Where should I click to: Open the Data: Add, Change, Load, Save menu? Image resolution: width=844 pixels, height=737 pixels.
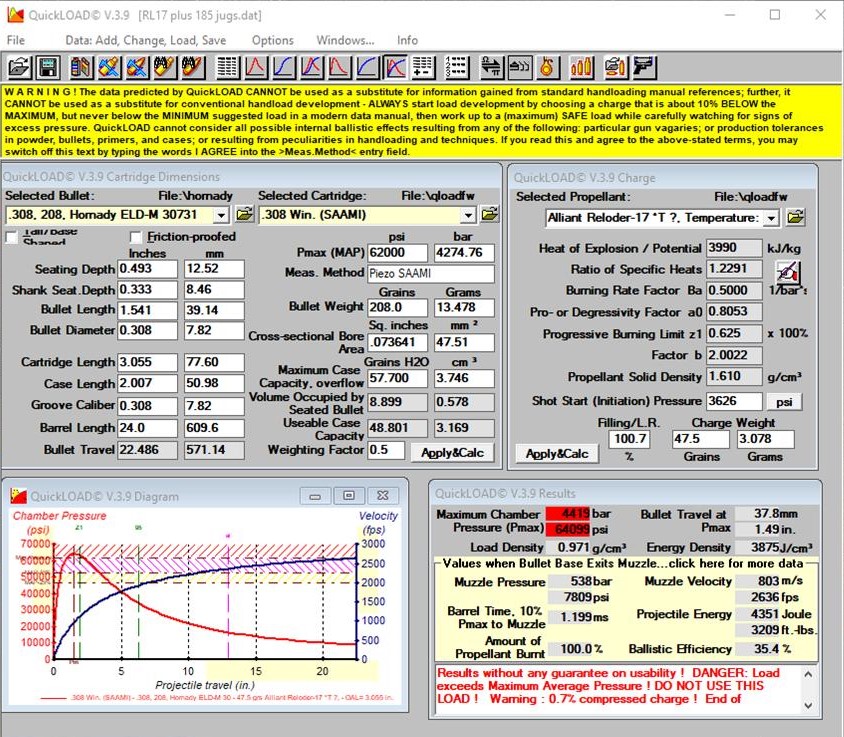click(x=145, y=40)
